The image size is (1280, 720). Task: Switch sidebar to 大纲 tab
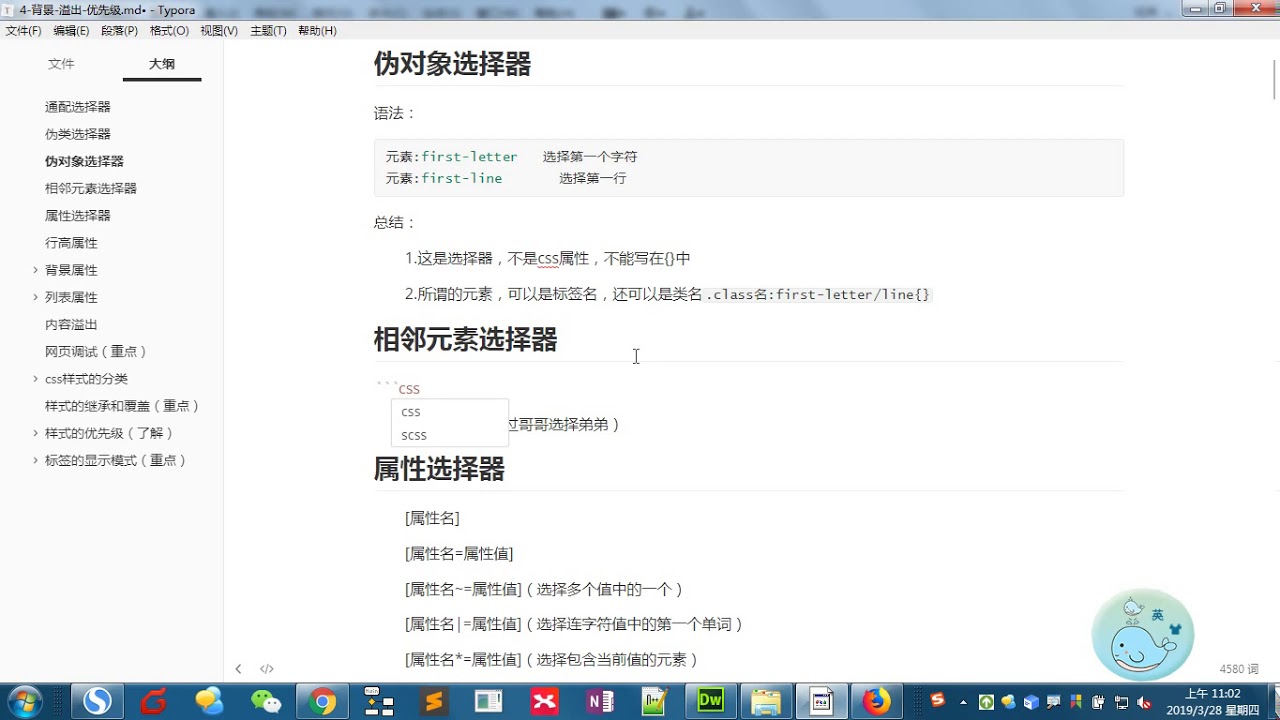point(162,64)
